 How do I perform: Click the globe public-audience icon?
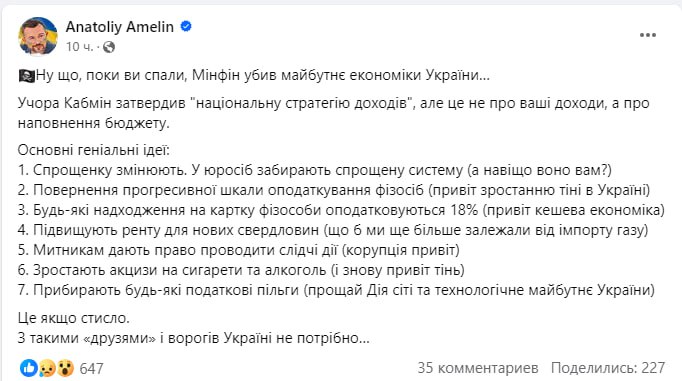[x=109, y=47]
